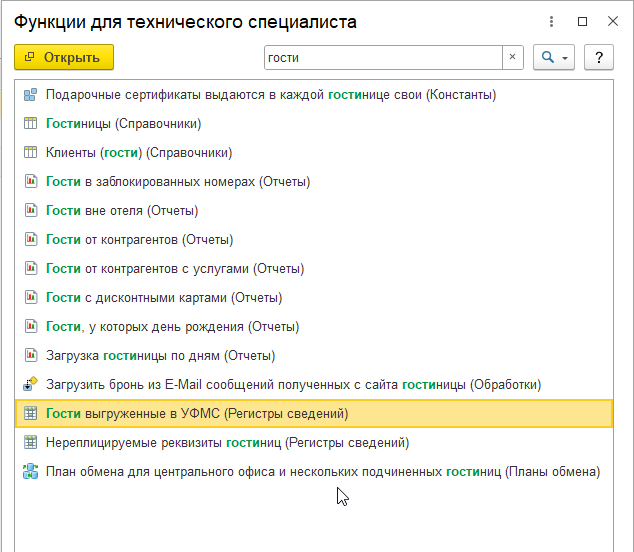Image resolution: width=634 pixels, height=552 pixels.
Task: Select 'План обмена для центрального офиса' entry
Action: click(314, 472)
